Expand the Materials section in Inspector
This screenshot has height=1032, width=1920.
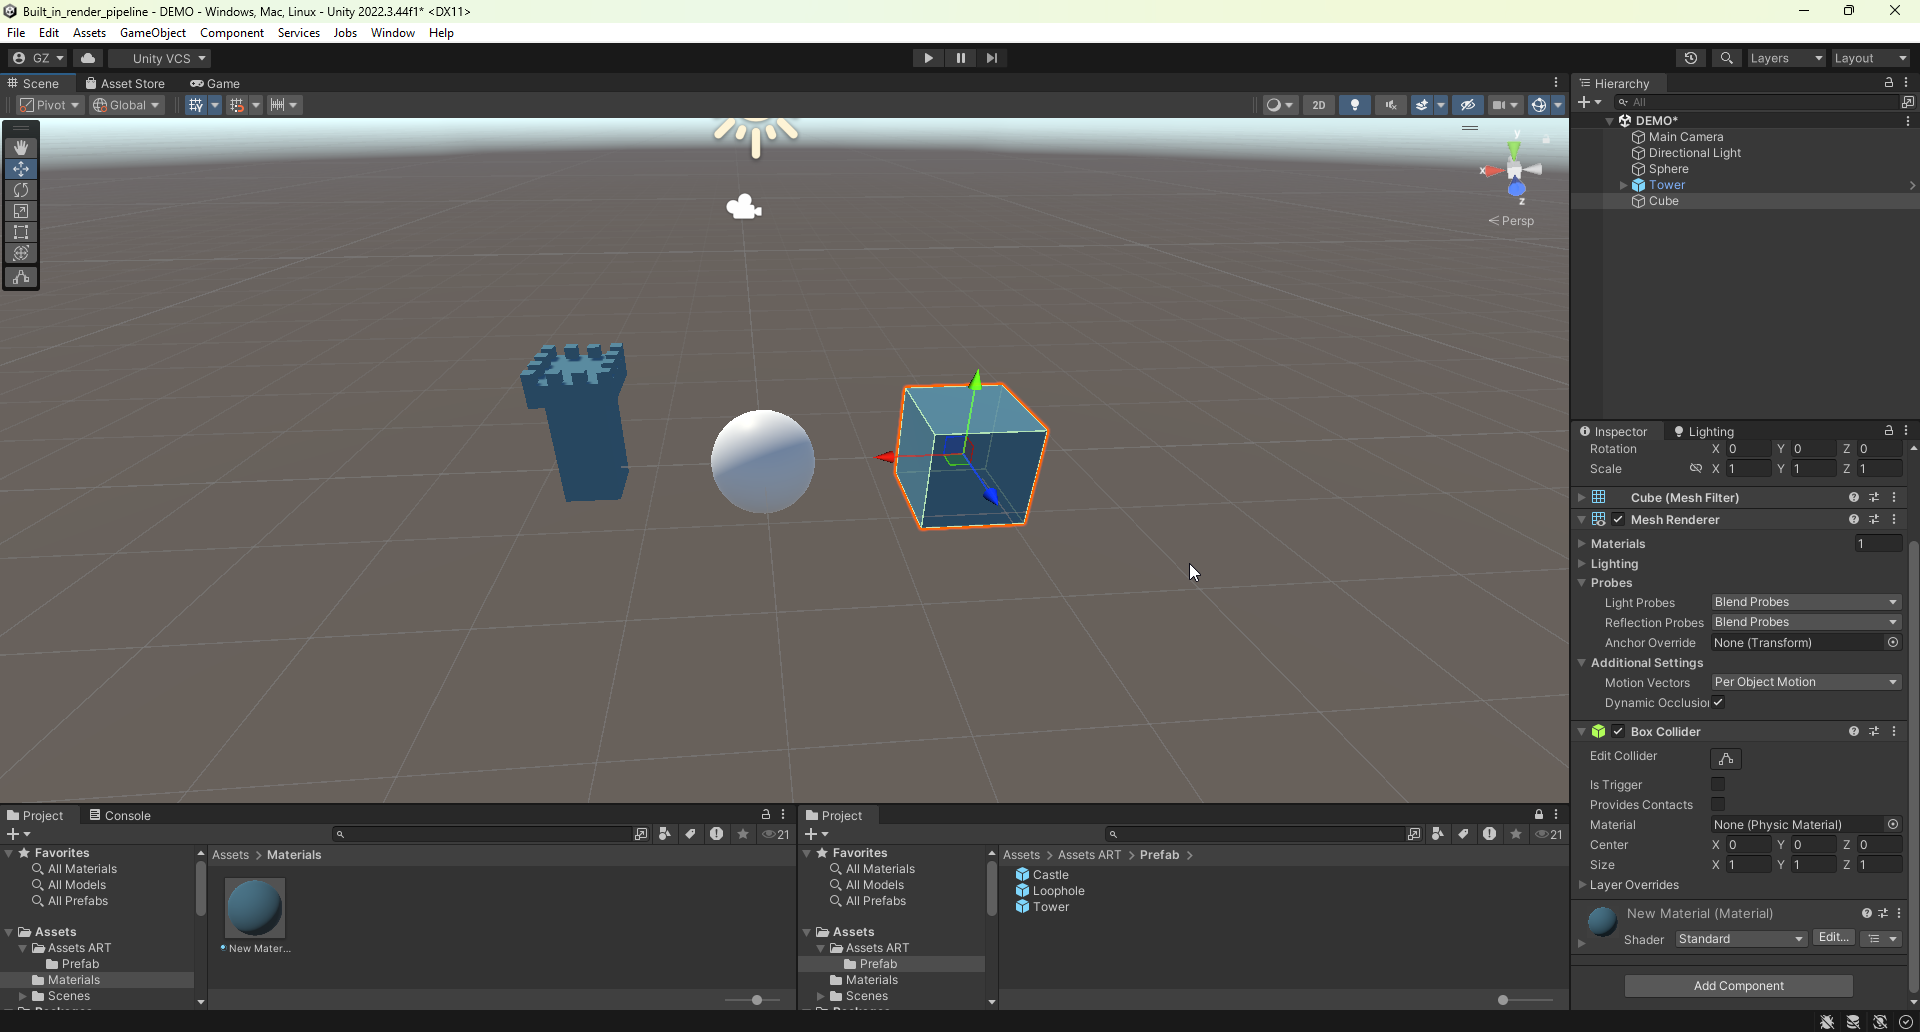1582,544
